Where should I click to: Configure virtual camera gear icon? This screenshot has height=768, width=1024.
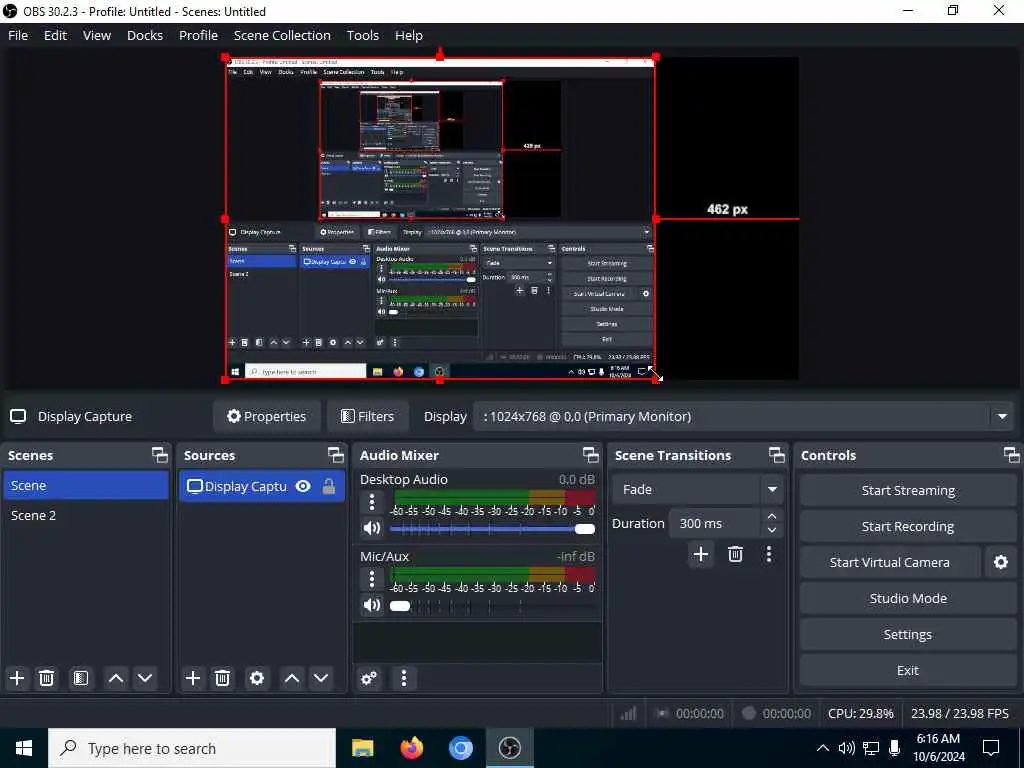pyautogui.click(x=1000, y=562)
